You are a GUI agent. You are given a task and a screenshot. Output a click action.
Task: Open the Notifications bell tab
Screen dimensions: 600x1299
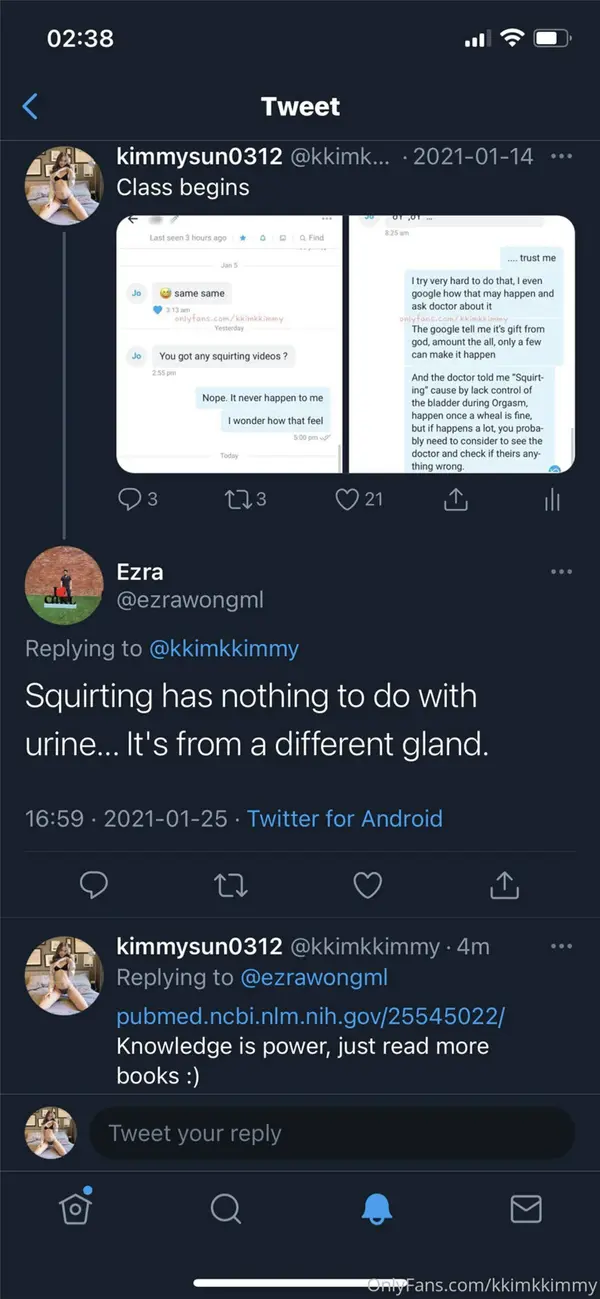point(375,1208)
